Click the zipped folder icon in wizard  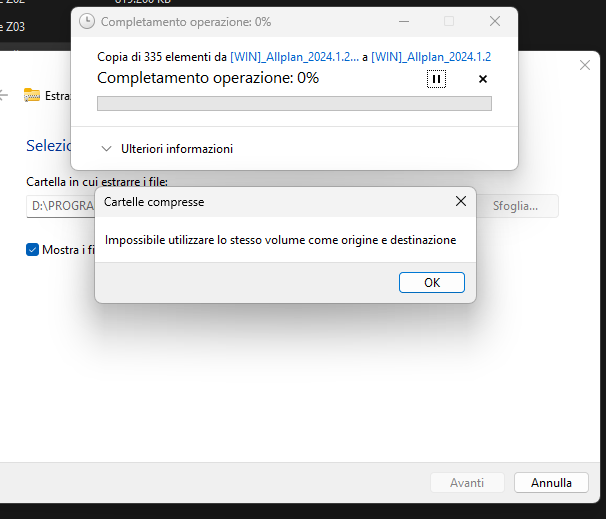click(x=32, y=95)
